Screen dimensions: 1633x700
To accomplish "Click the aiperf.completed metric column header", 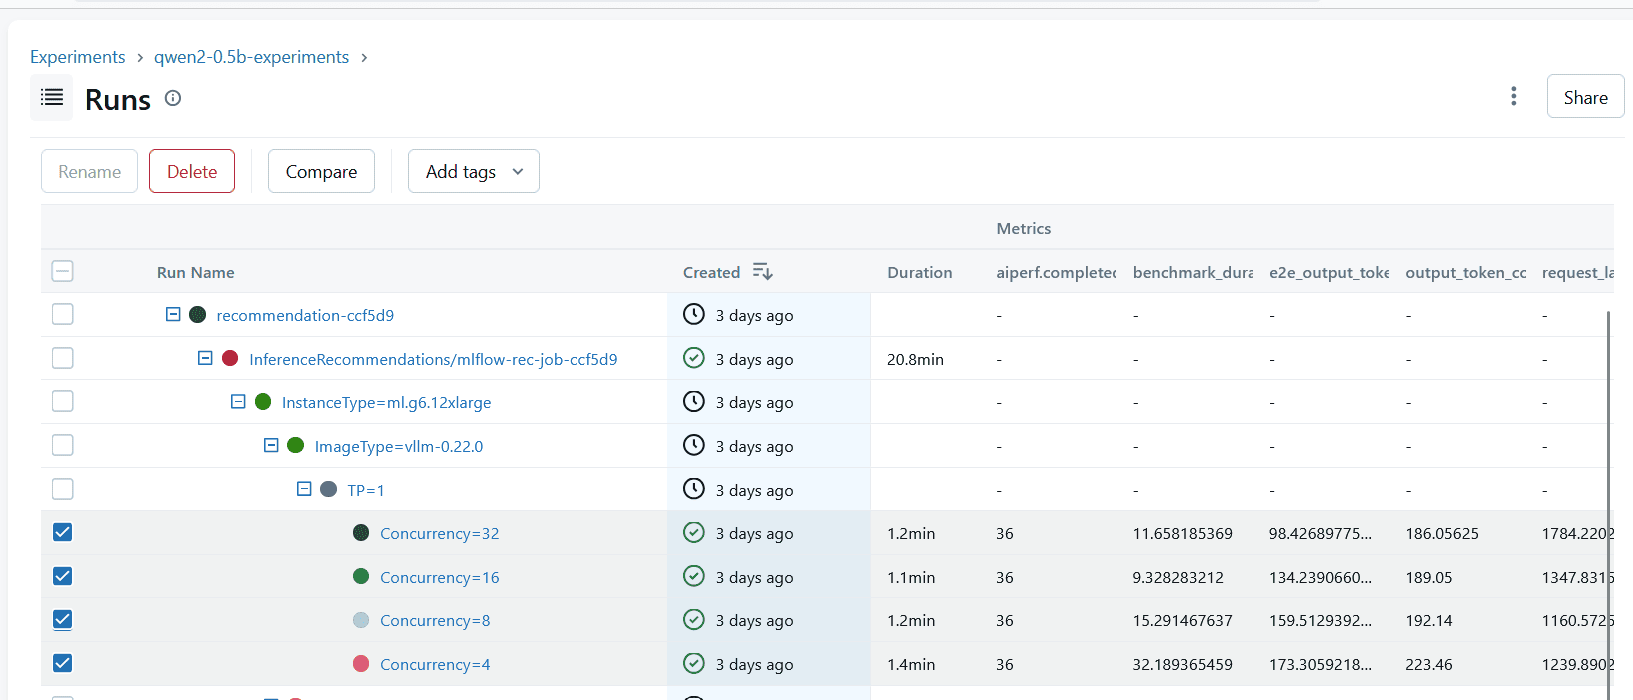I will pyautogui.click(x=1056, y=272).
